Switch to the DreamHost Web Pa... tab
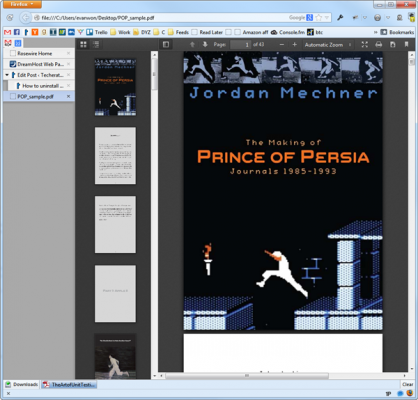This screenshot has height=400, width=418. [x=39, y=64]
